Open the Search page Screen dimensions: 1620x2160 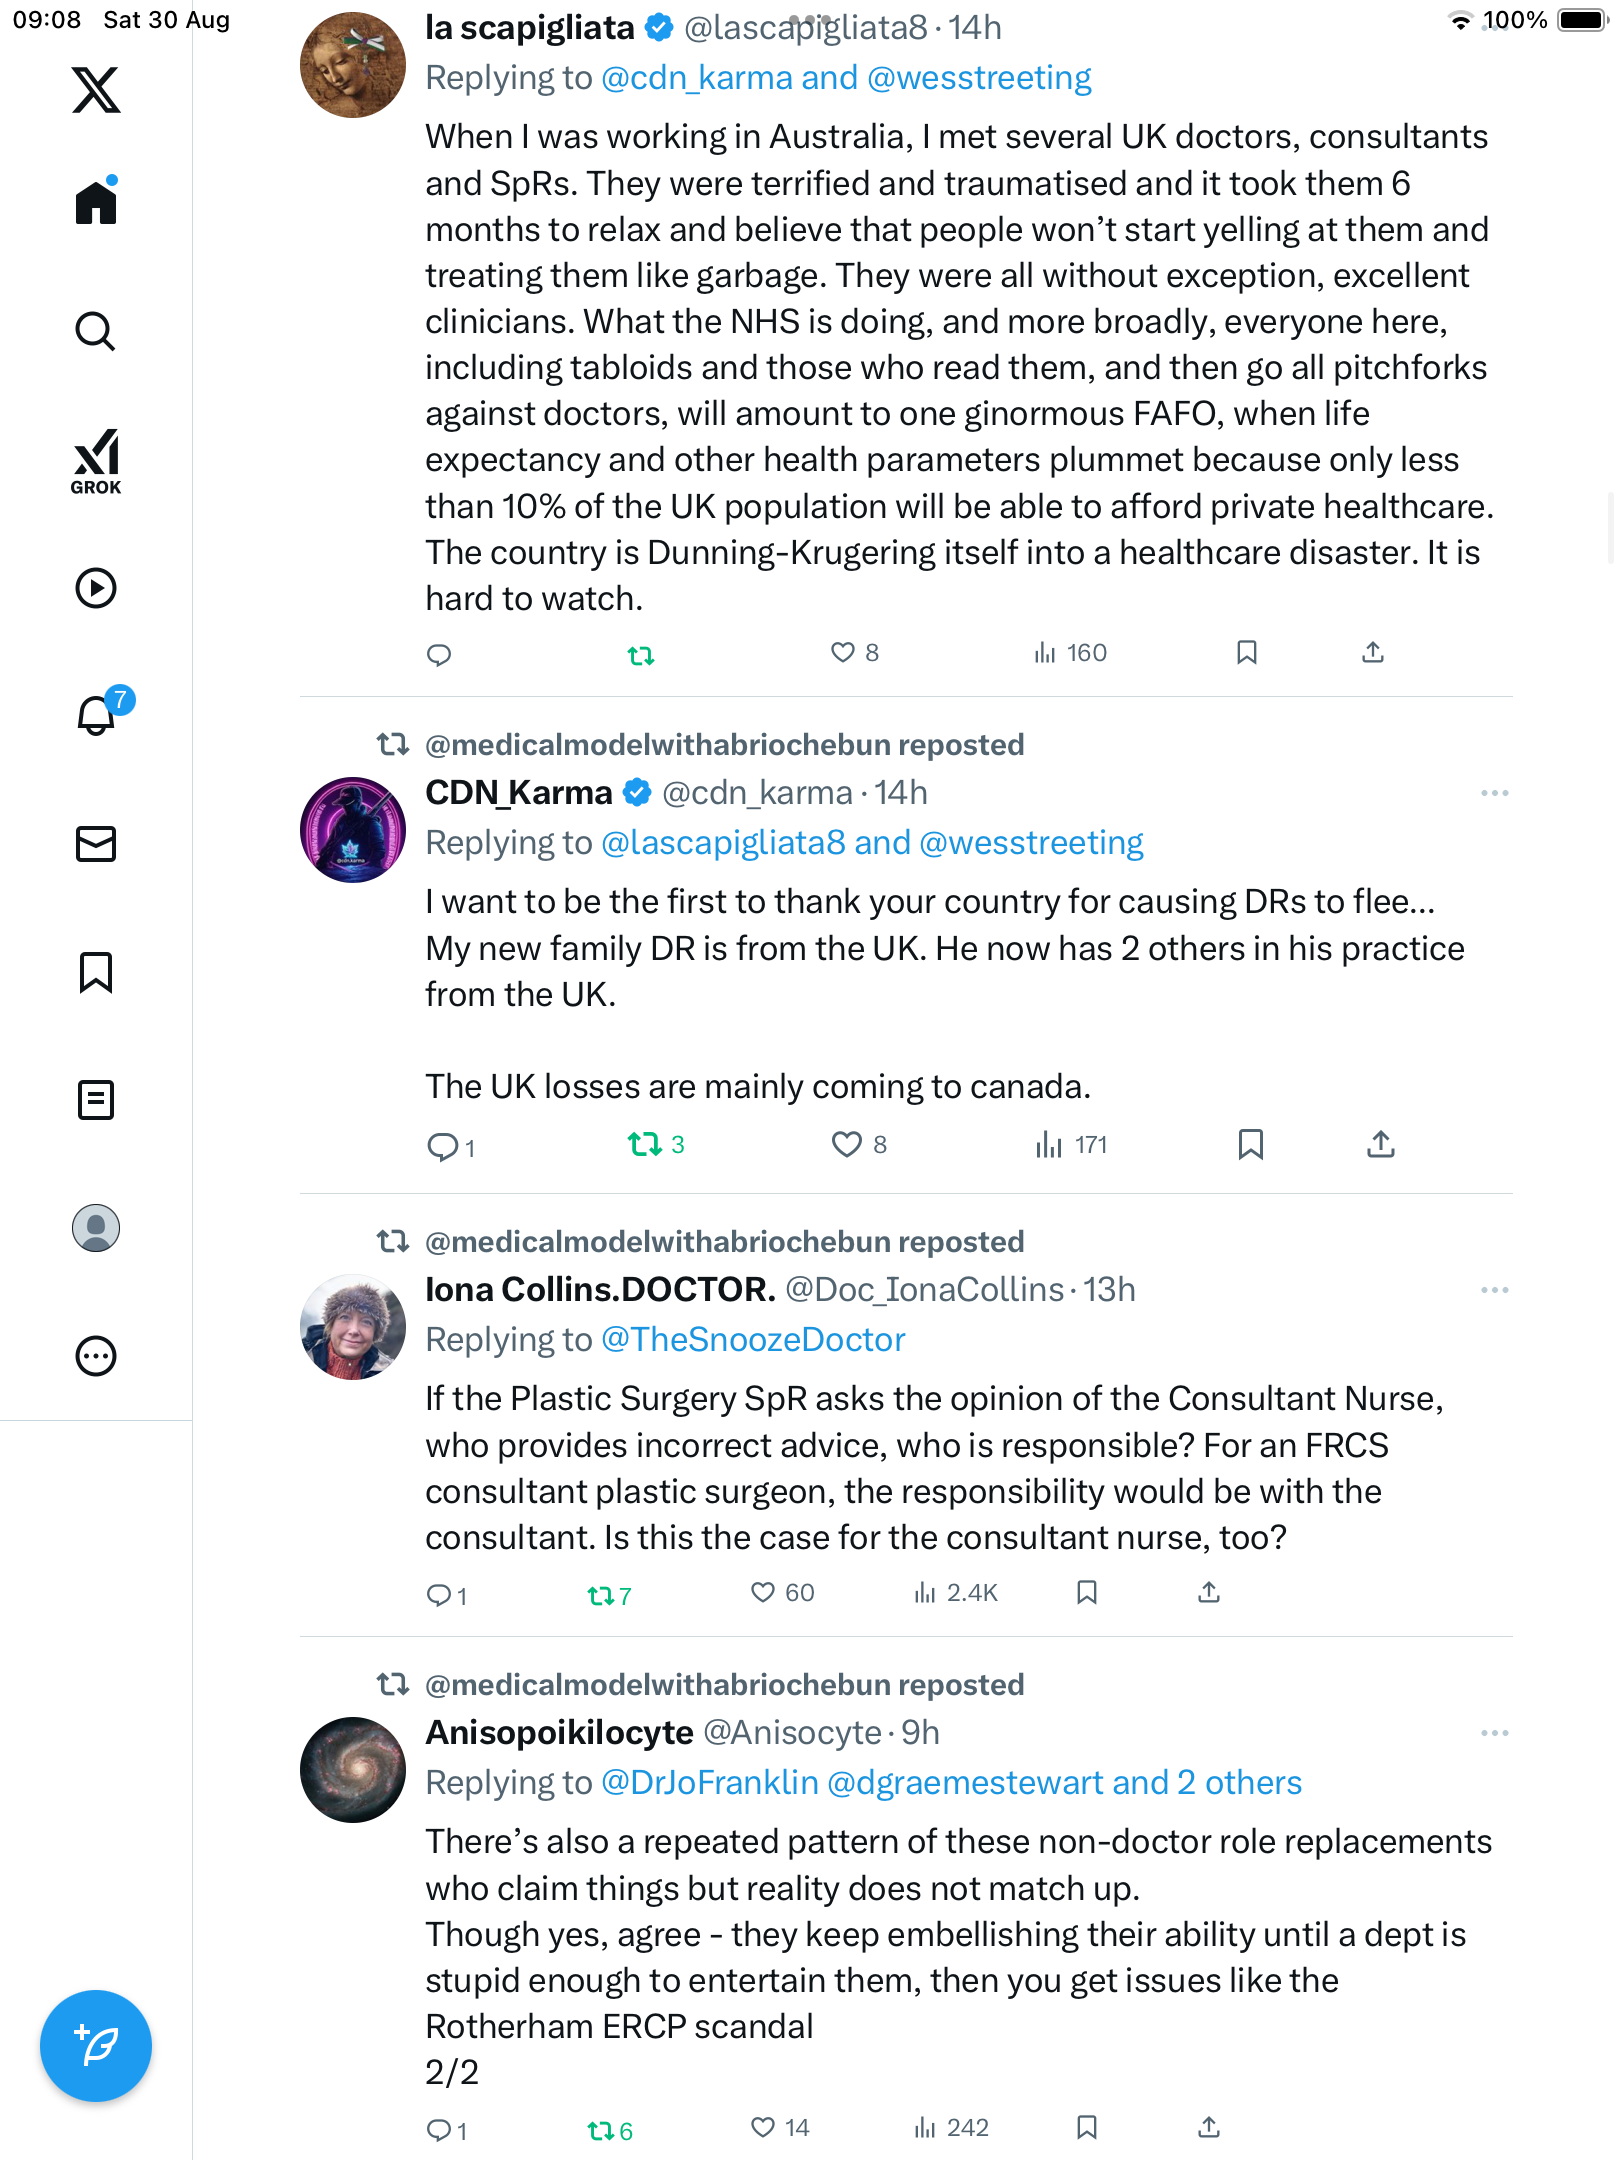(x=96, y=332)
